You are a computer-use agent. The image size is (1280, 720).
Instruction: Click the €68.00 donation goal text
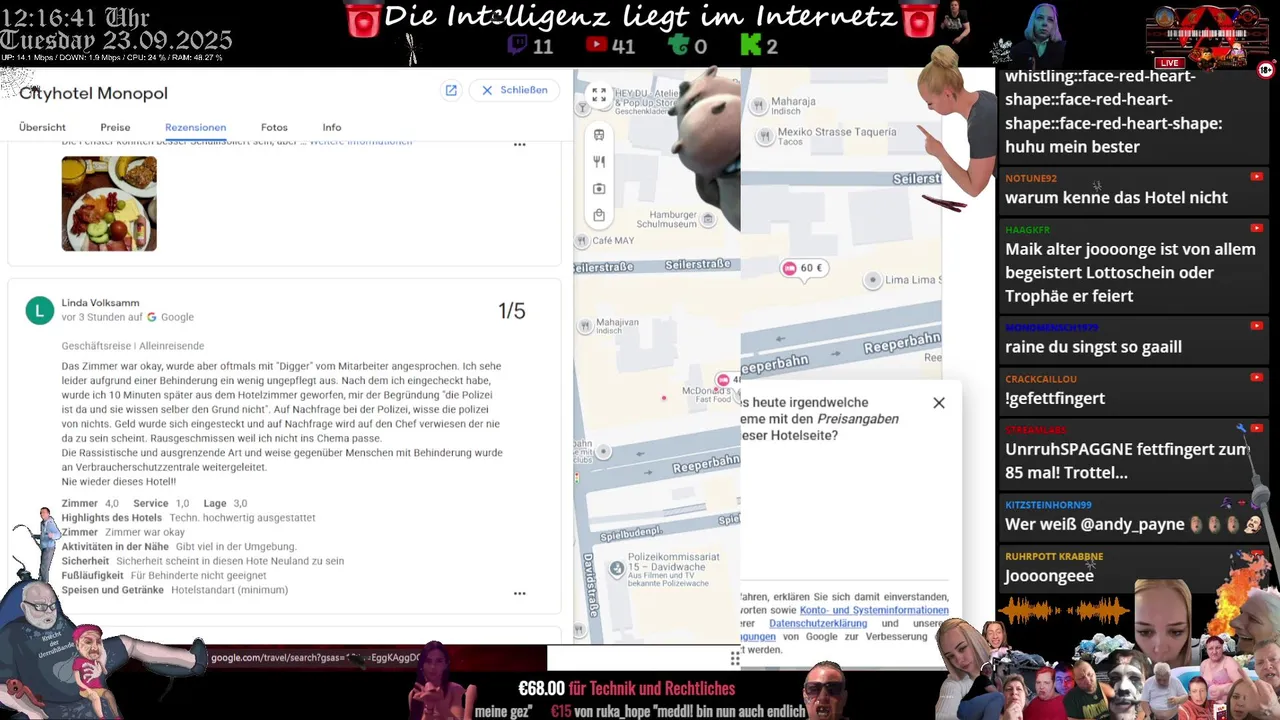point(542,688)
